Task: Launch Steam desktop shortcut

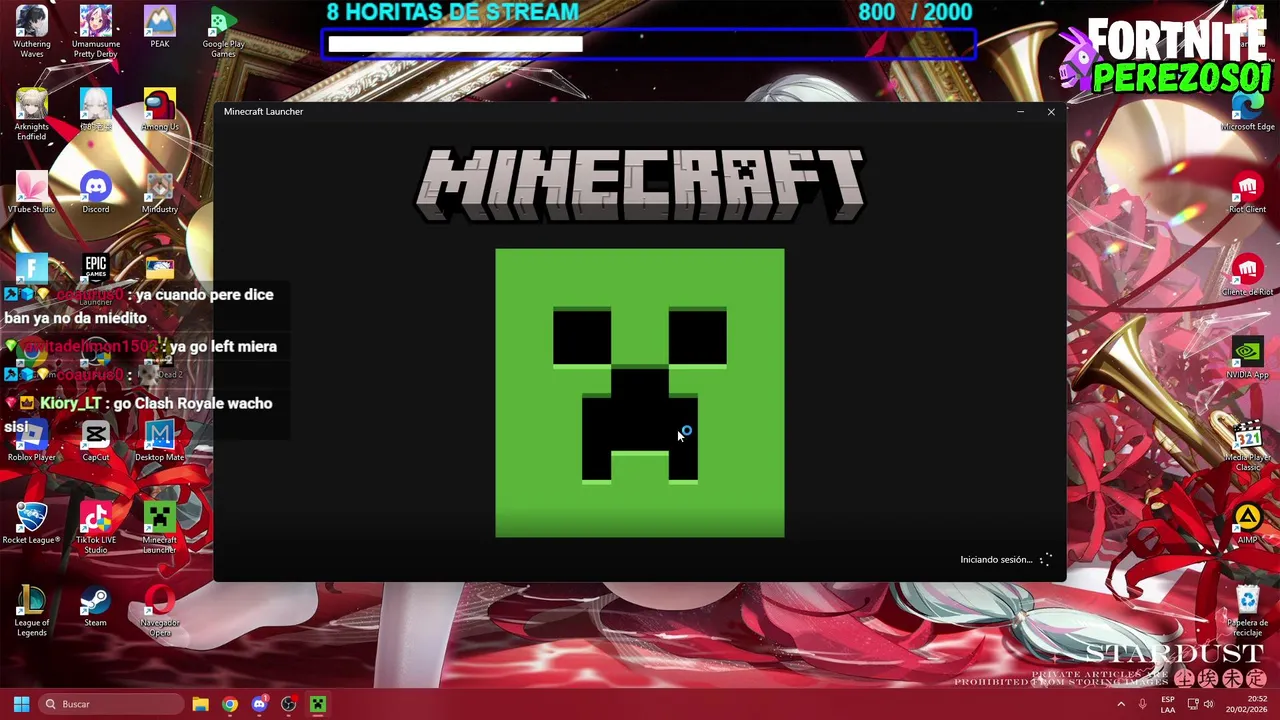Action: click(x=96, y=606)
